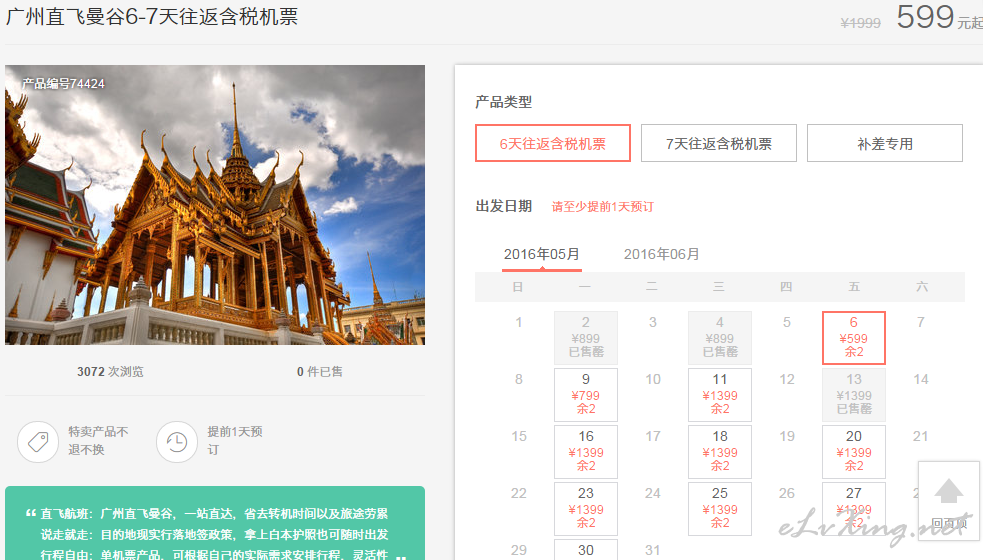Click sold-out May 2 date cell
983x560 pixels.
pos(586,337)
